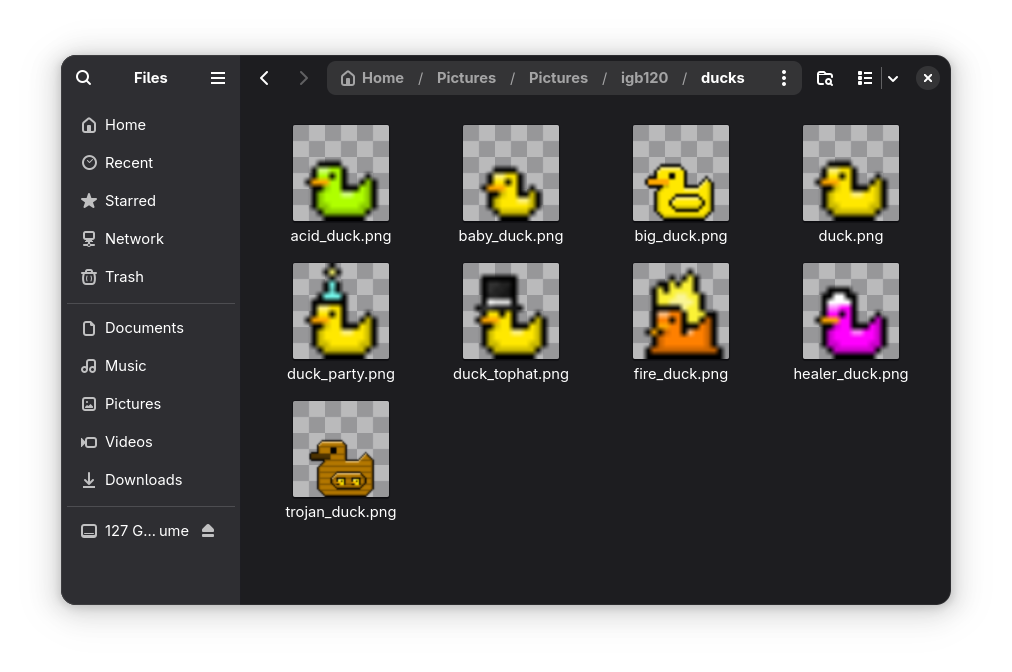Click the forward navigation arrow

pyautogui.click(x=303, y=77)
